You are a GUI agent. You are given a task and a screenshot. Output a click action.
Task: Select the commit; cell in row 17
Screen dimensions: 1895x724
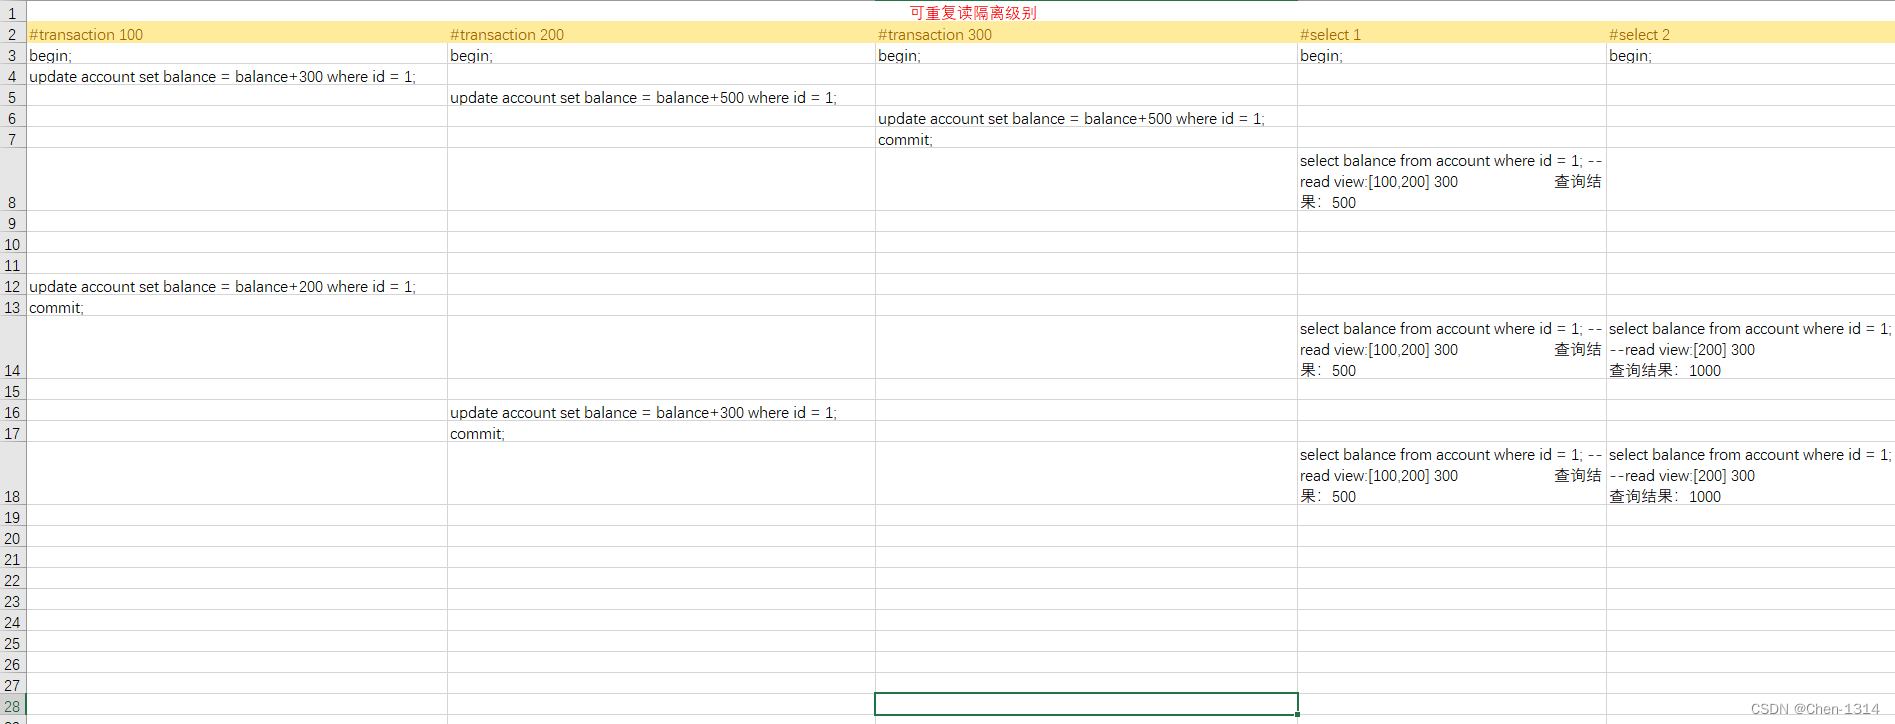tap(661, 432)
